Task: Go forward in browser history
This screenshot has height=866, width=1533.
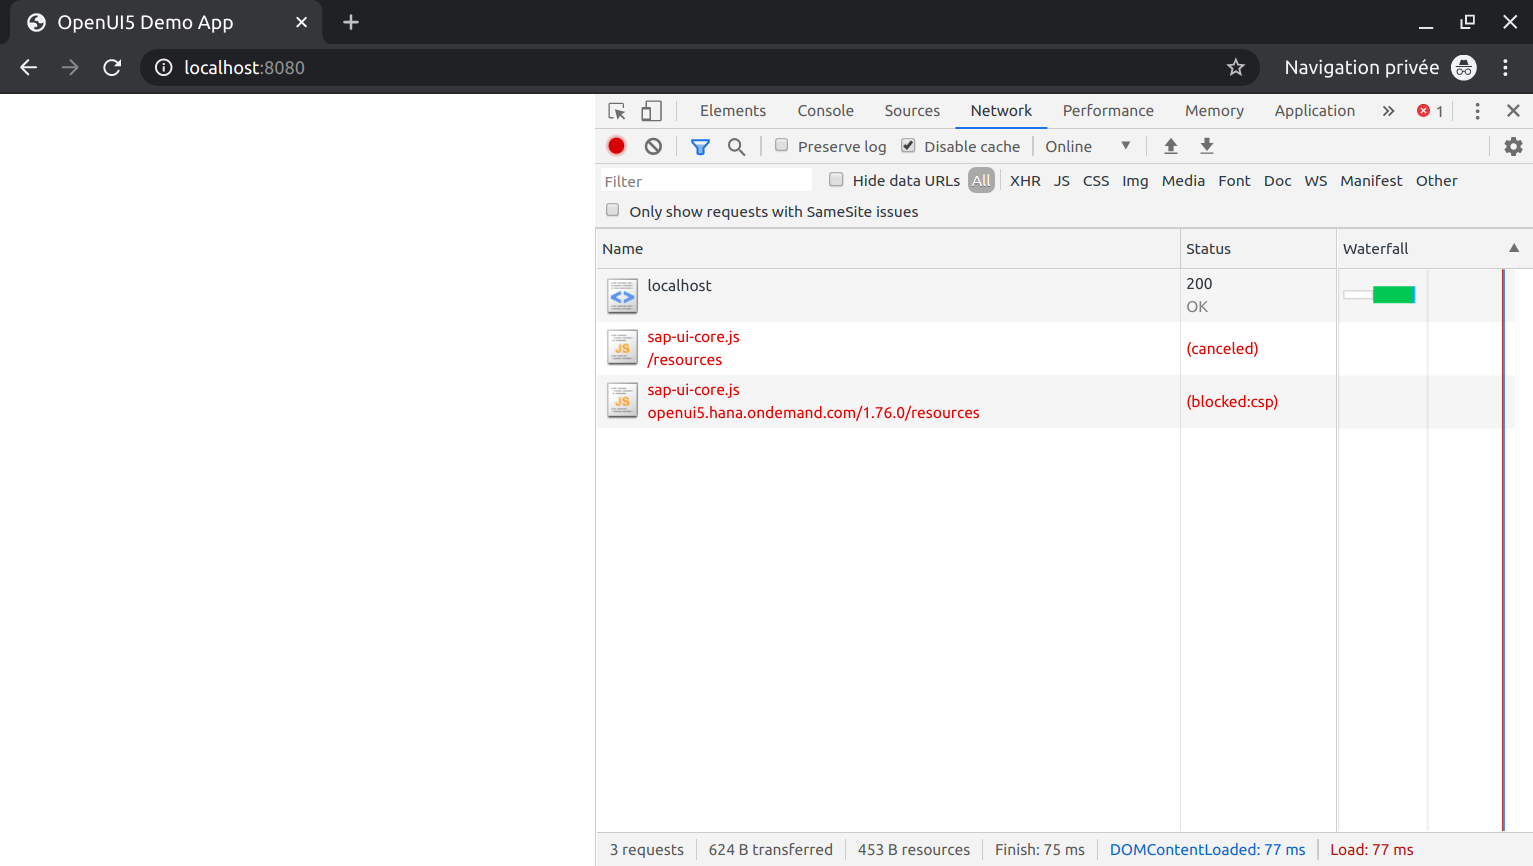Action: point(70,67)
